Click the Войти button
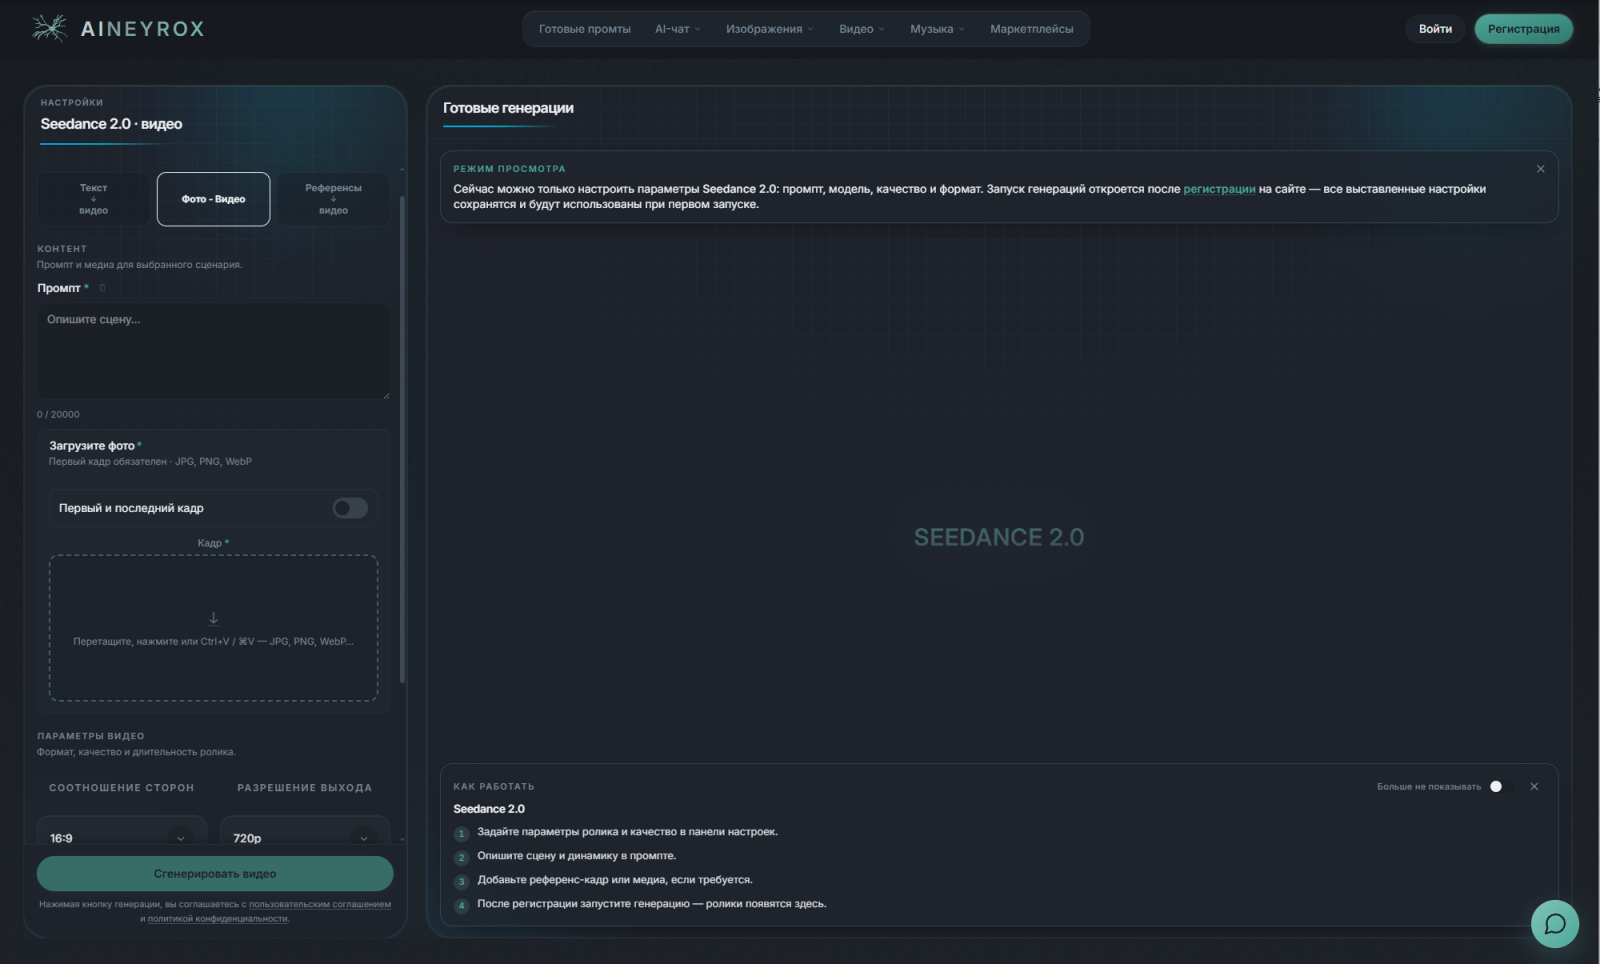 [x=1435, y=29]
